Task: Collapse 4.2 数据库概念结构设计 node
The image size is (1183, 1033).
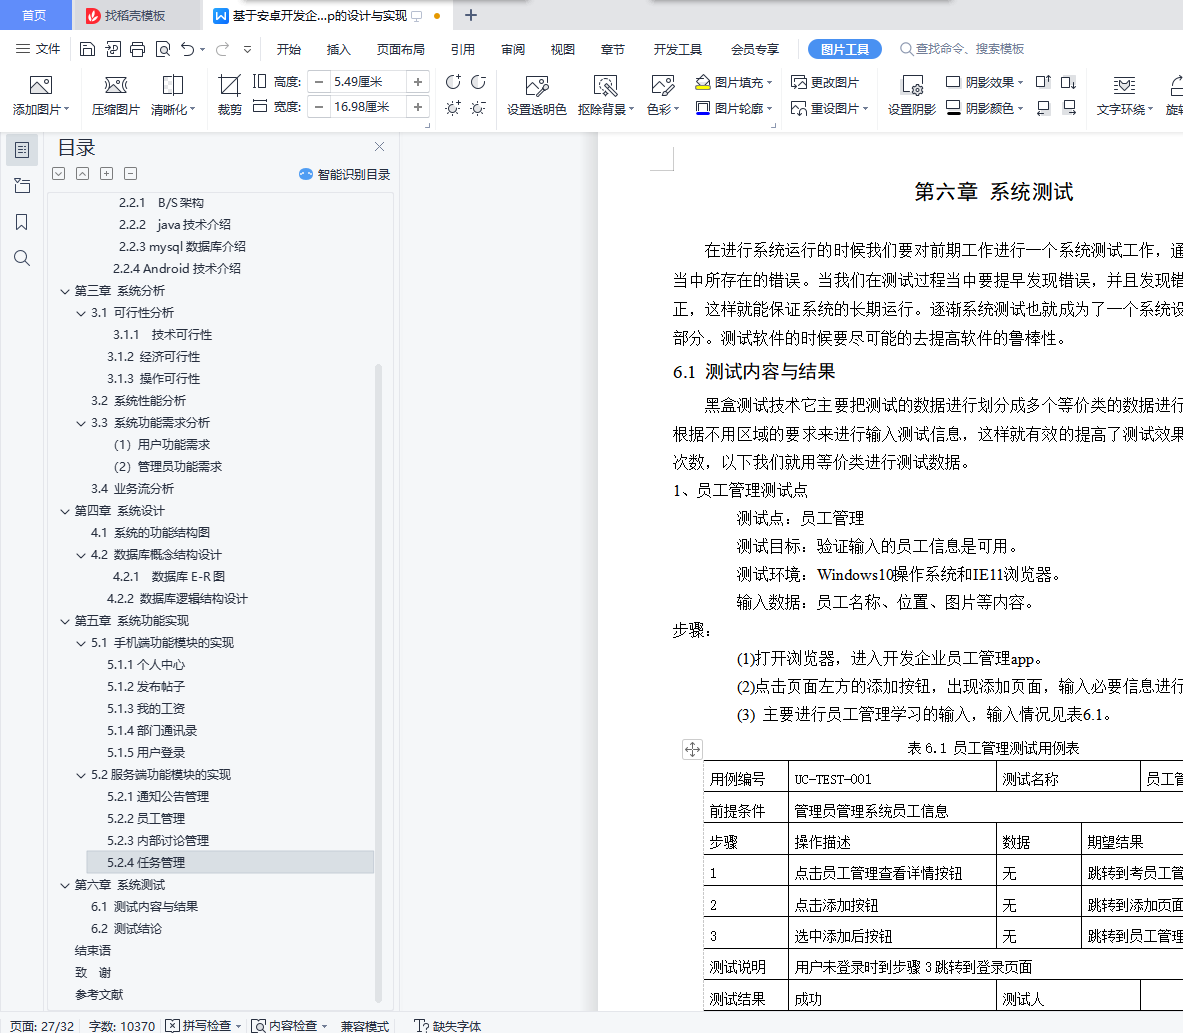Action: (81, 555)
